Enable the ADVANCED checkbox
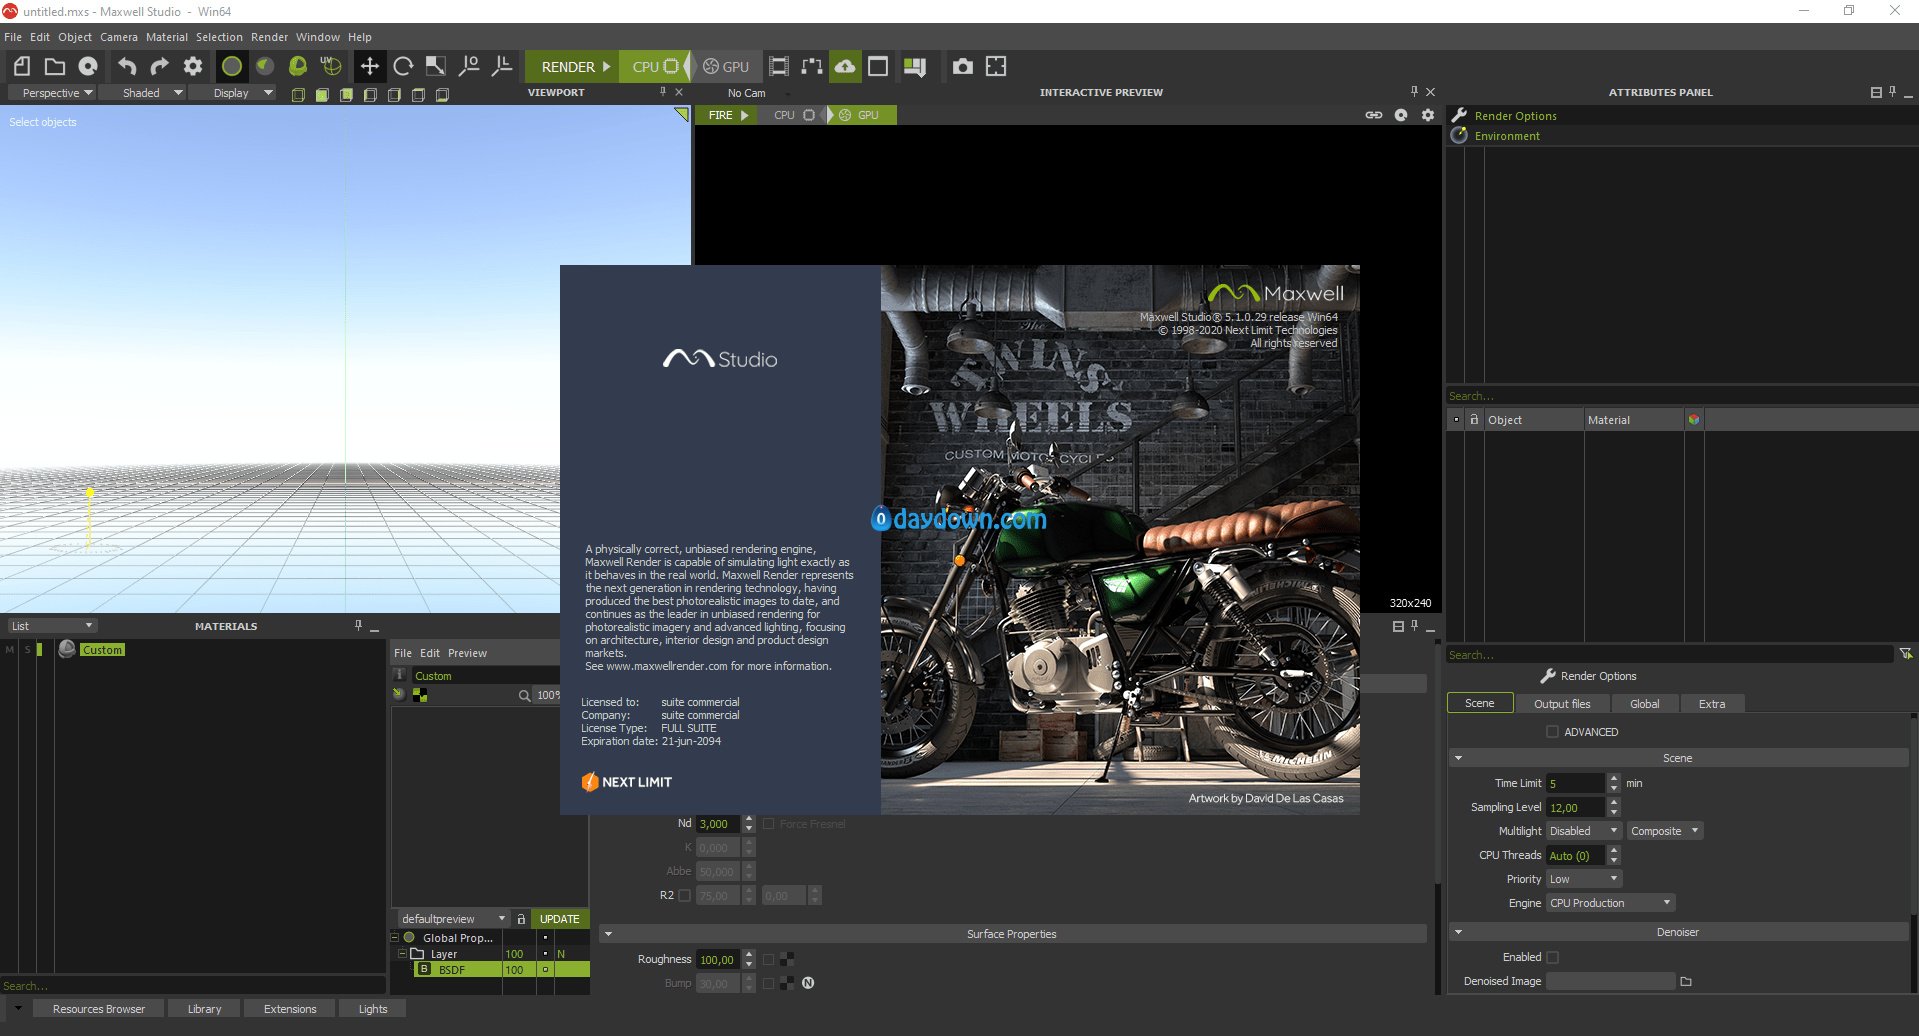The image size is (1919, 1036). pyautogui.click(x=1553, y=732)
